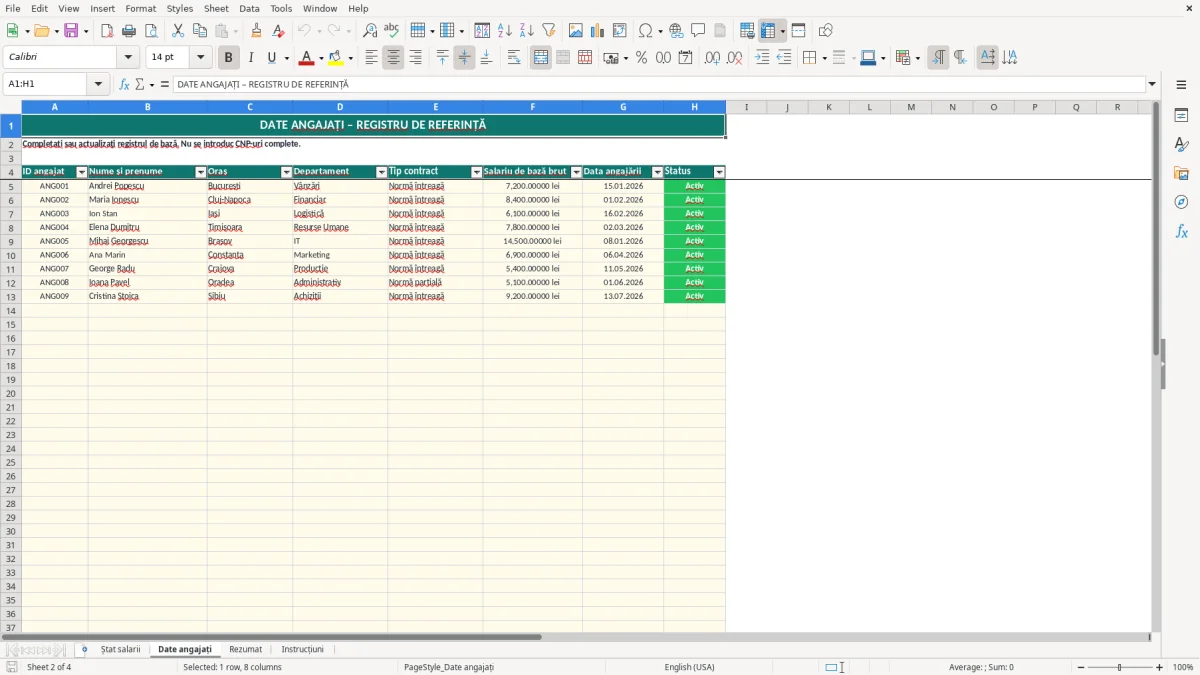Insert special character omega icon

tap(646, 31)
